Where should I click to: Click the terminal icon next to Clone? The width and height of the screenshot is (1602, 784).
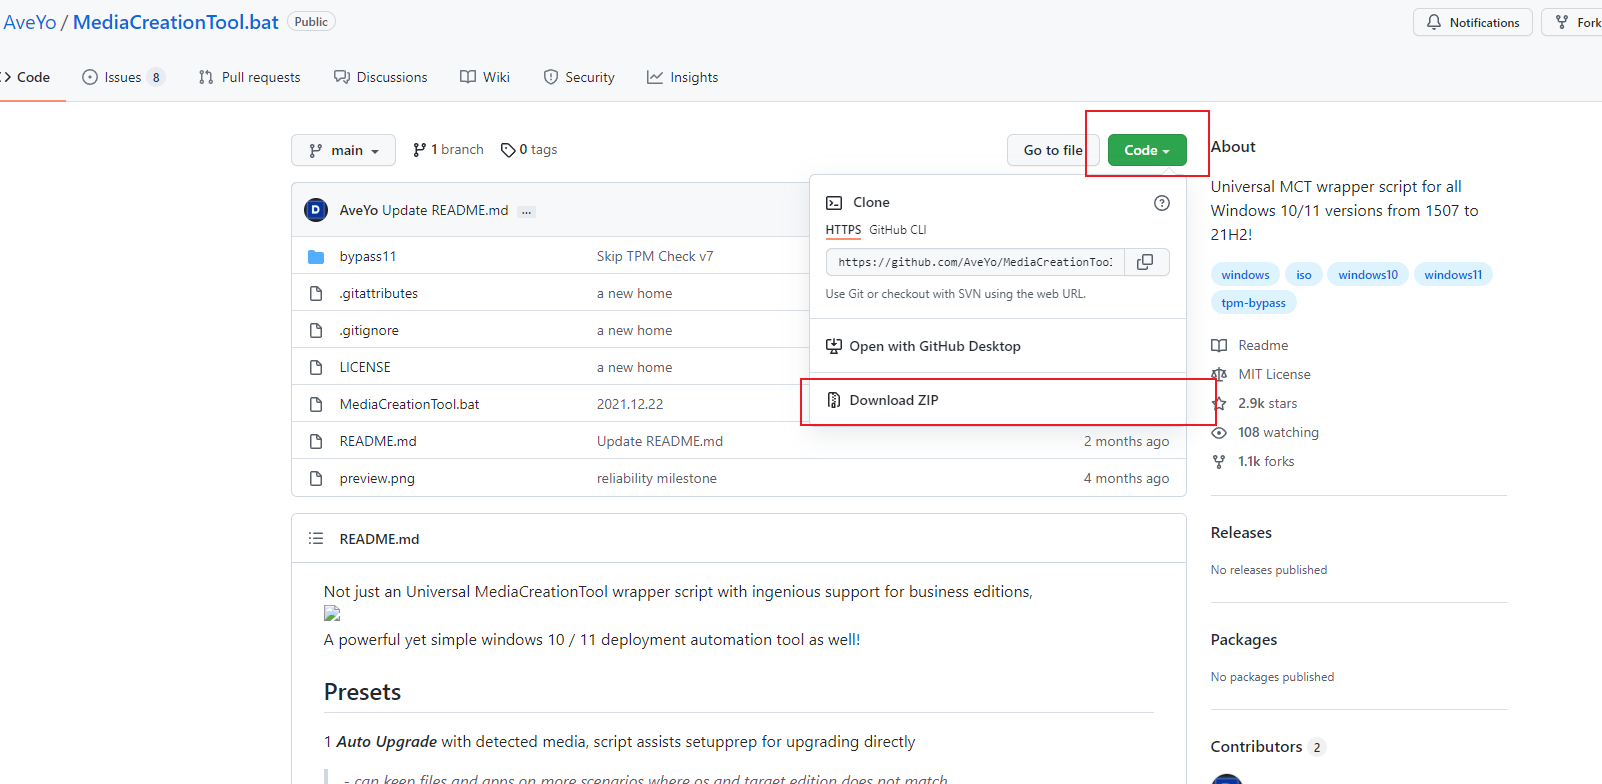[x=834, y=203]
